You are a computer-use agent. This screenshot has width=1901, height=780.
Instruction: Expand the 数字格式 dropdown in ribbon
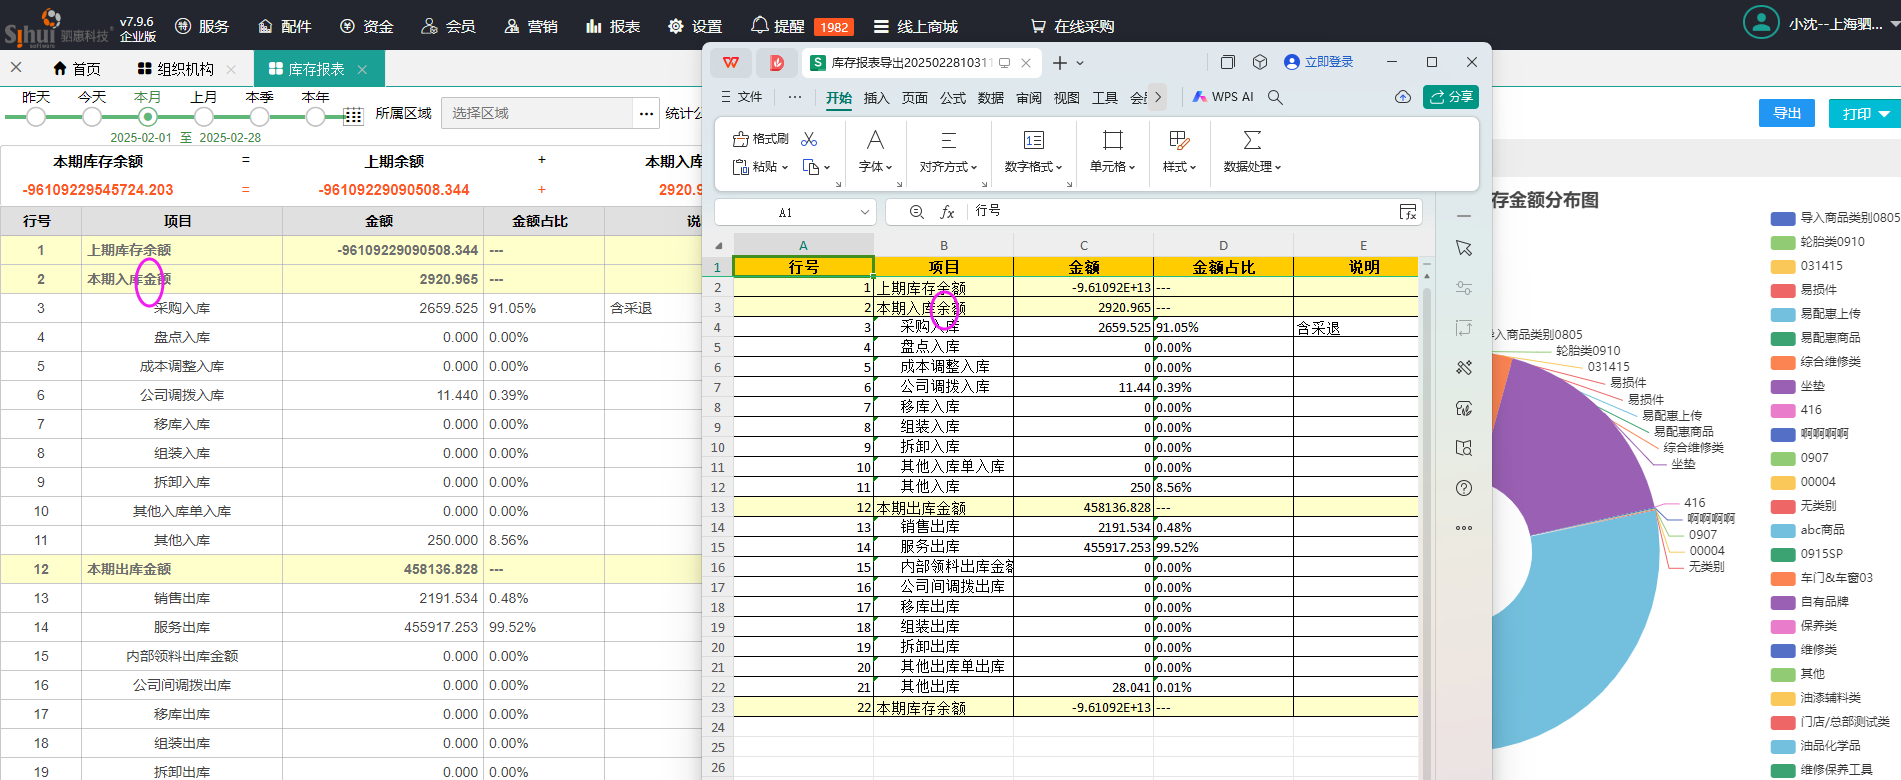click(x=1033, y=167)
